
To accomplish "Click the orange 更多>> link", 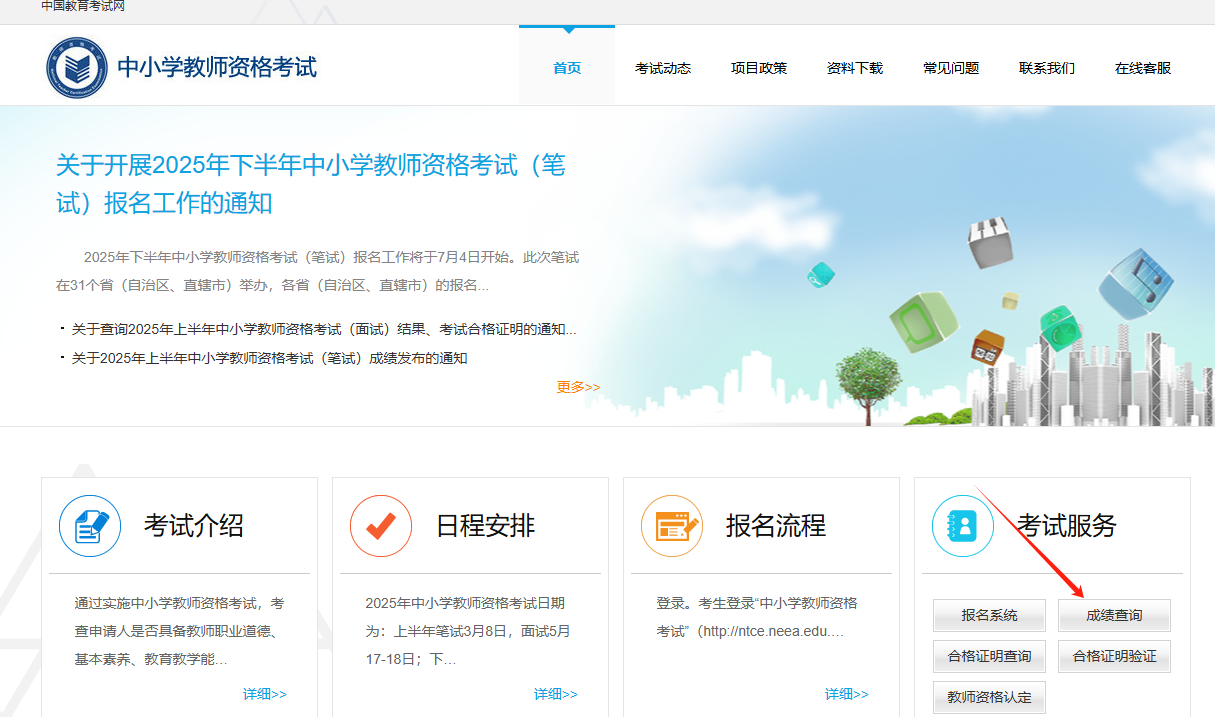I will tap(578, 387).
